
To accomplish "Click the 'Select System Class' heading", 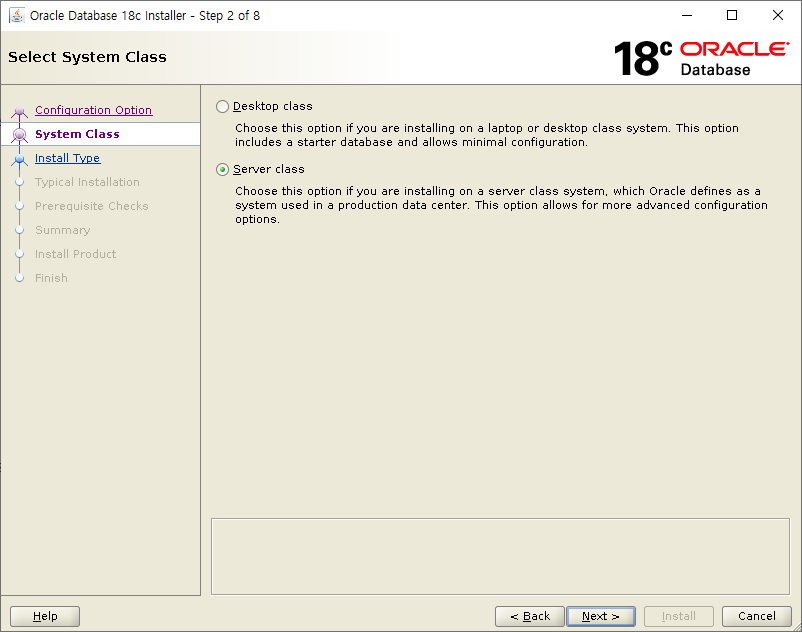I will tap(87, 57).
